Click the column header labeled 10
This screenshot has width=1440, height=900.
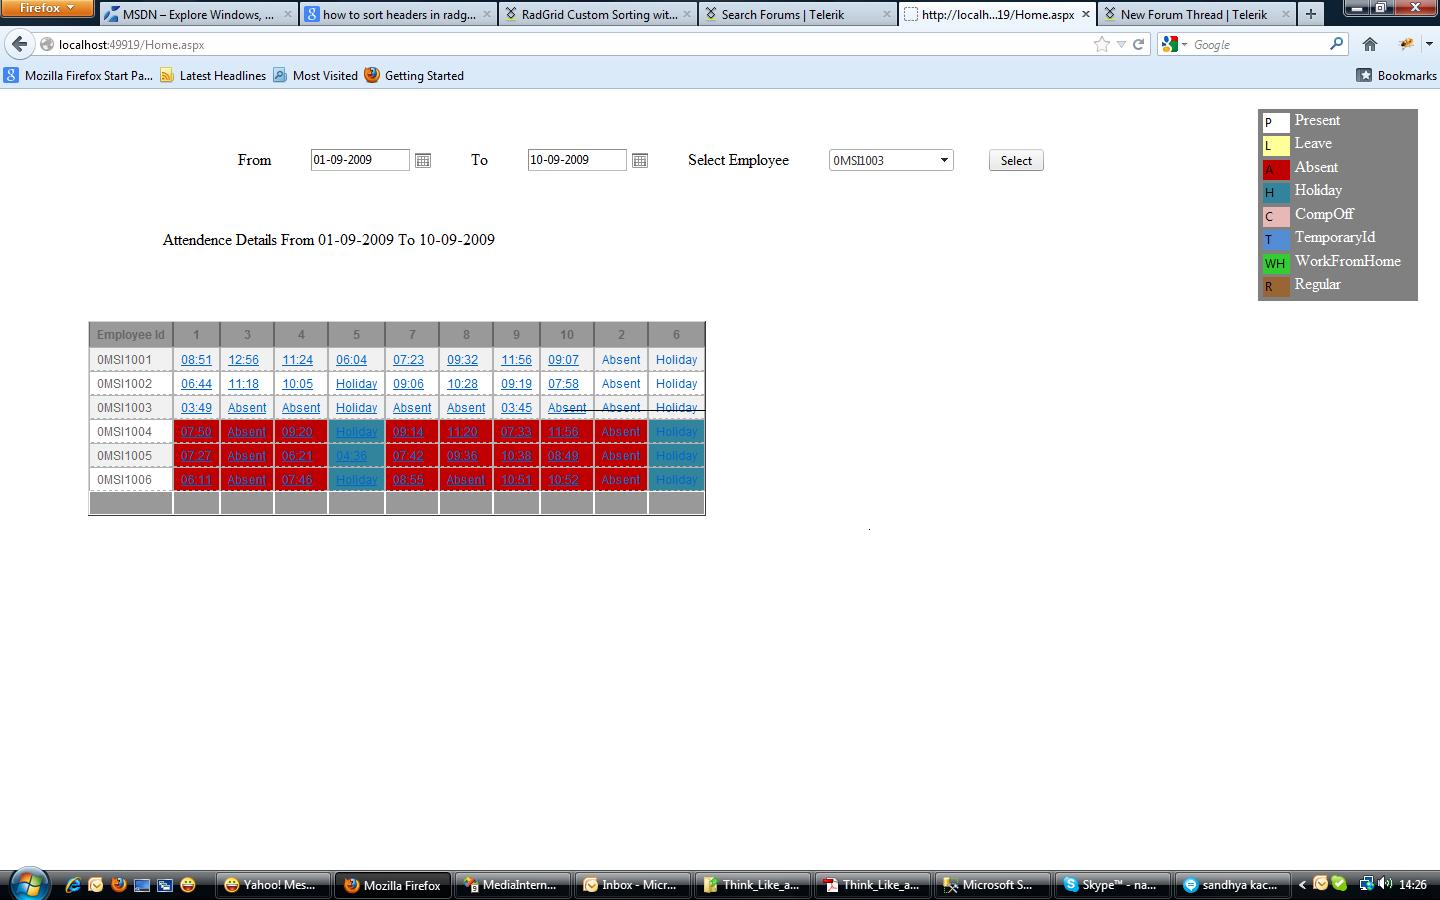[566, 335]
